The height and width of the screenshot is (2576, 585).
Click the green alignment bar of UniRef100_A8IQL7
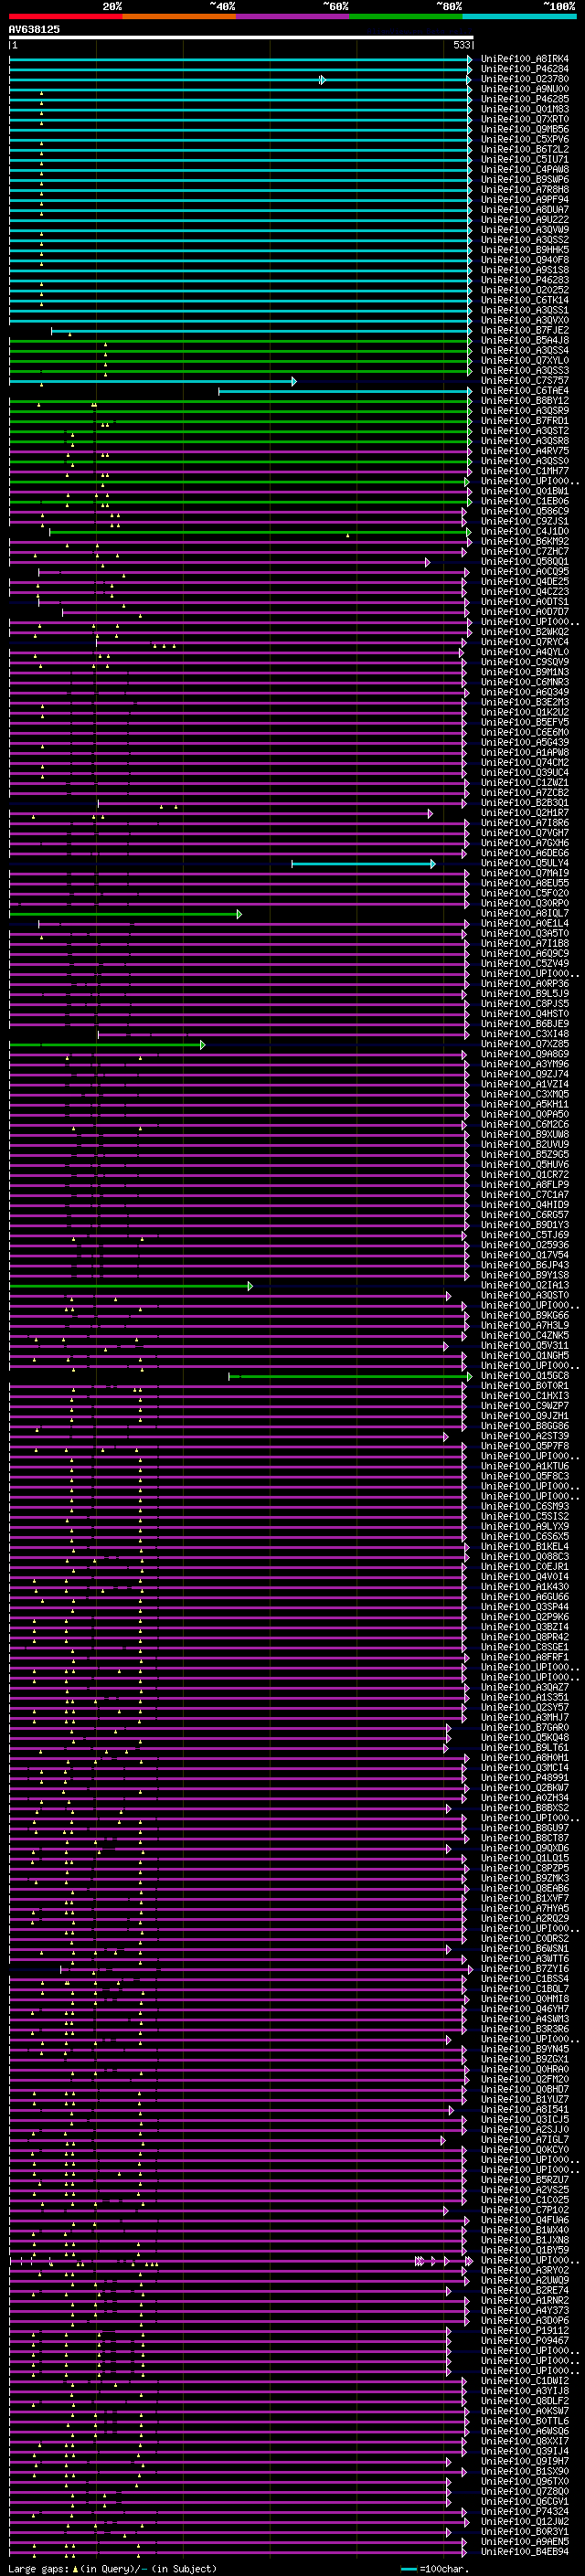[x=125, y=914]
